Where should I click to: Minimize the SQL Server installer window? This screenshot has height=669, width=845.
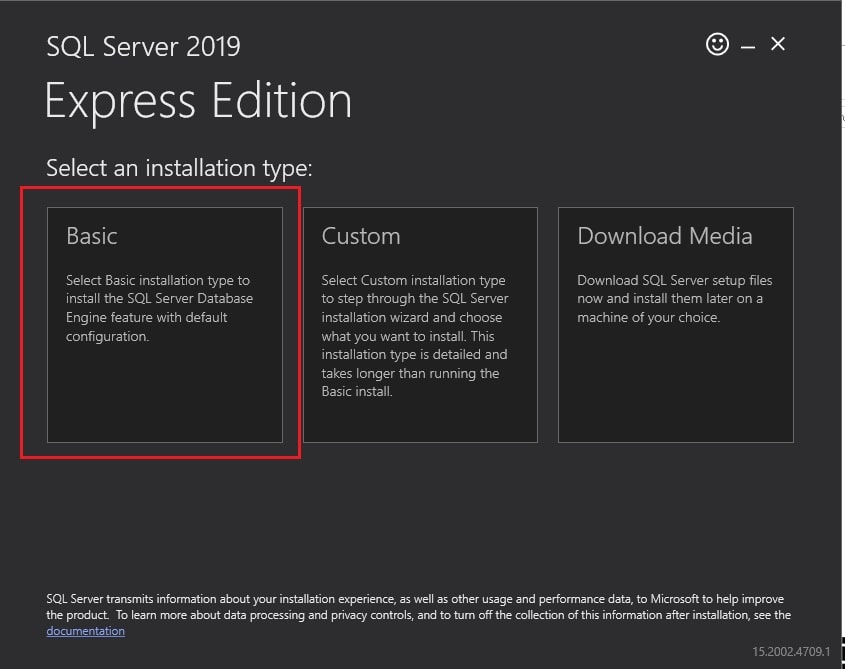coord(747,47)
